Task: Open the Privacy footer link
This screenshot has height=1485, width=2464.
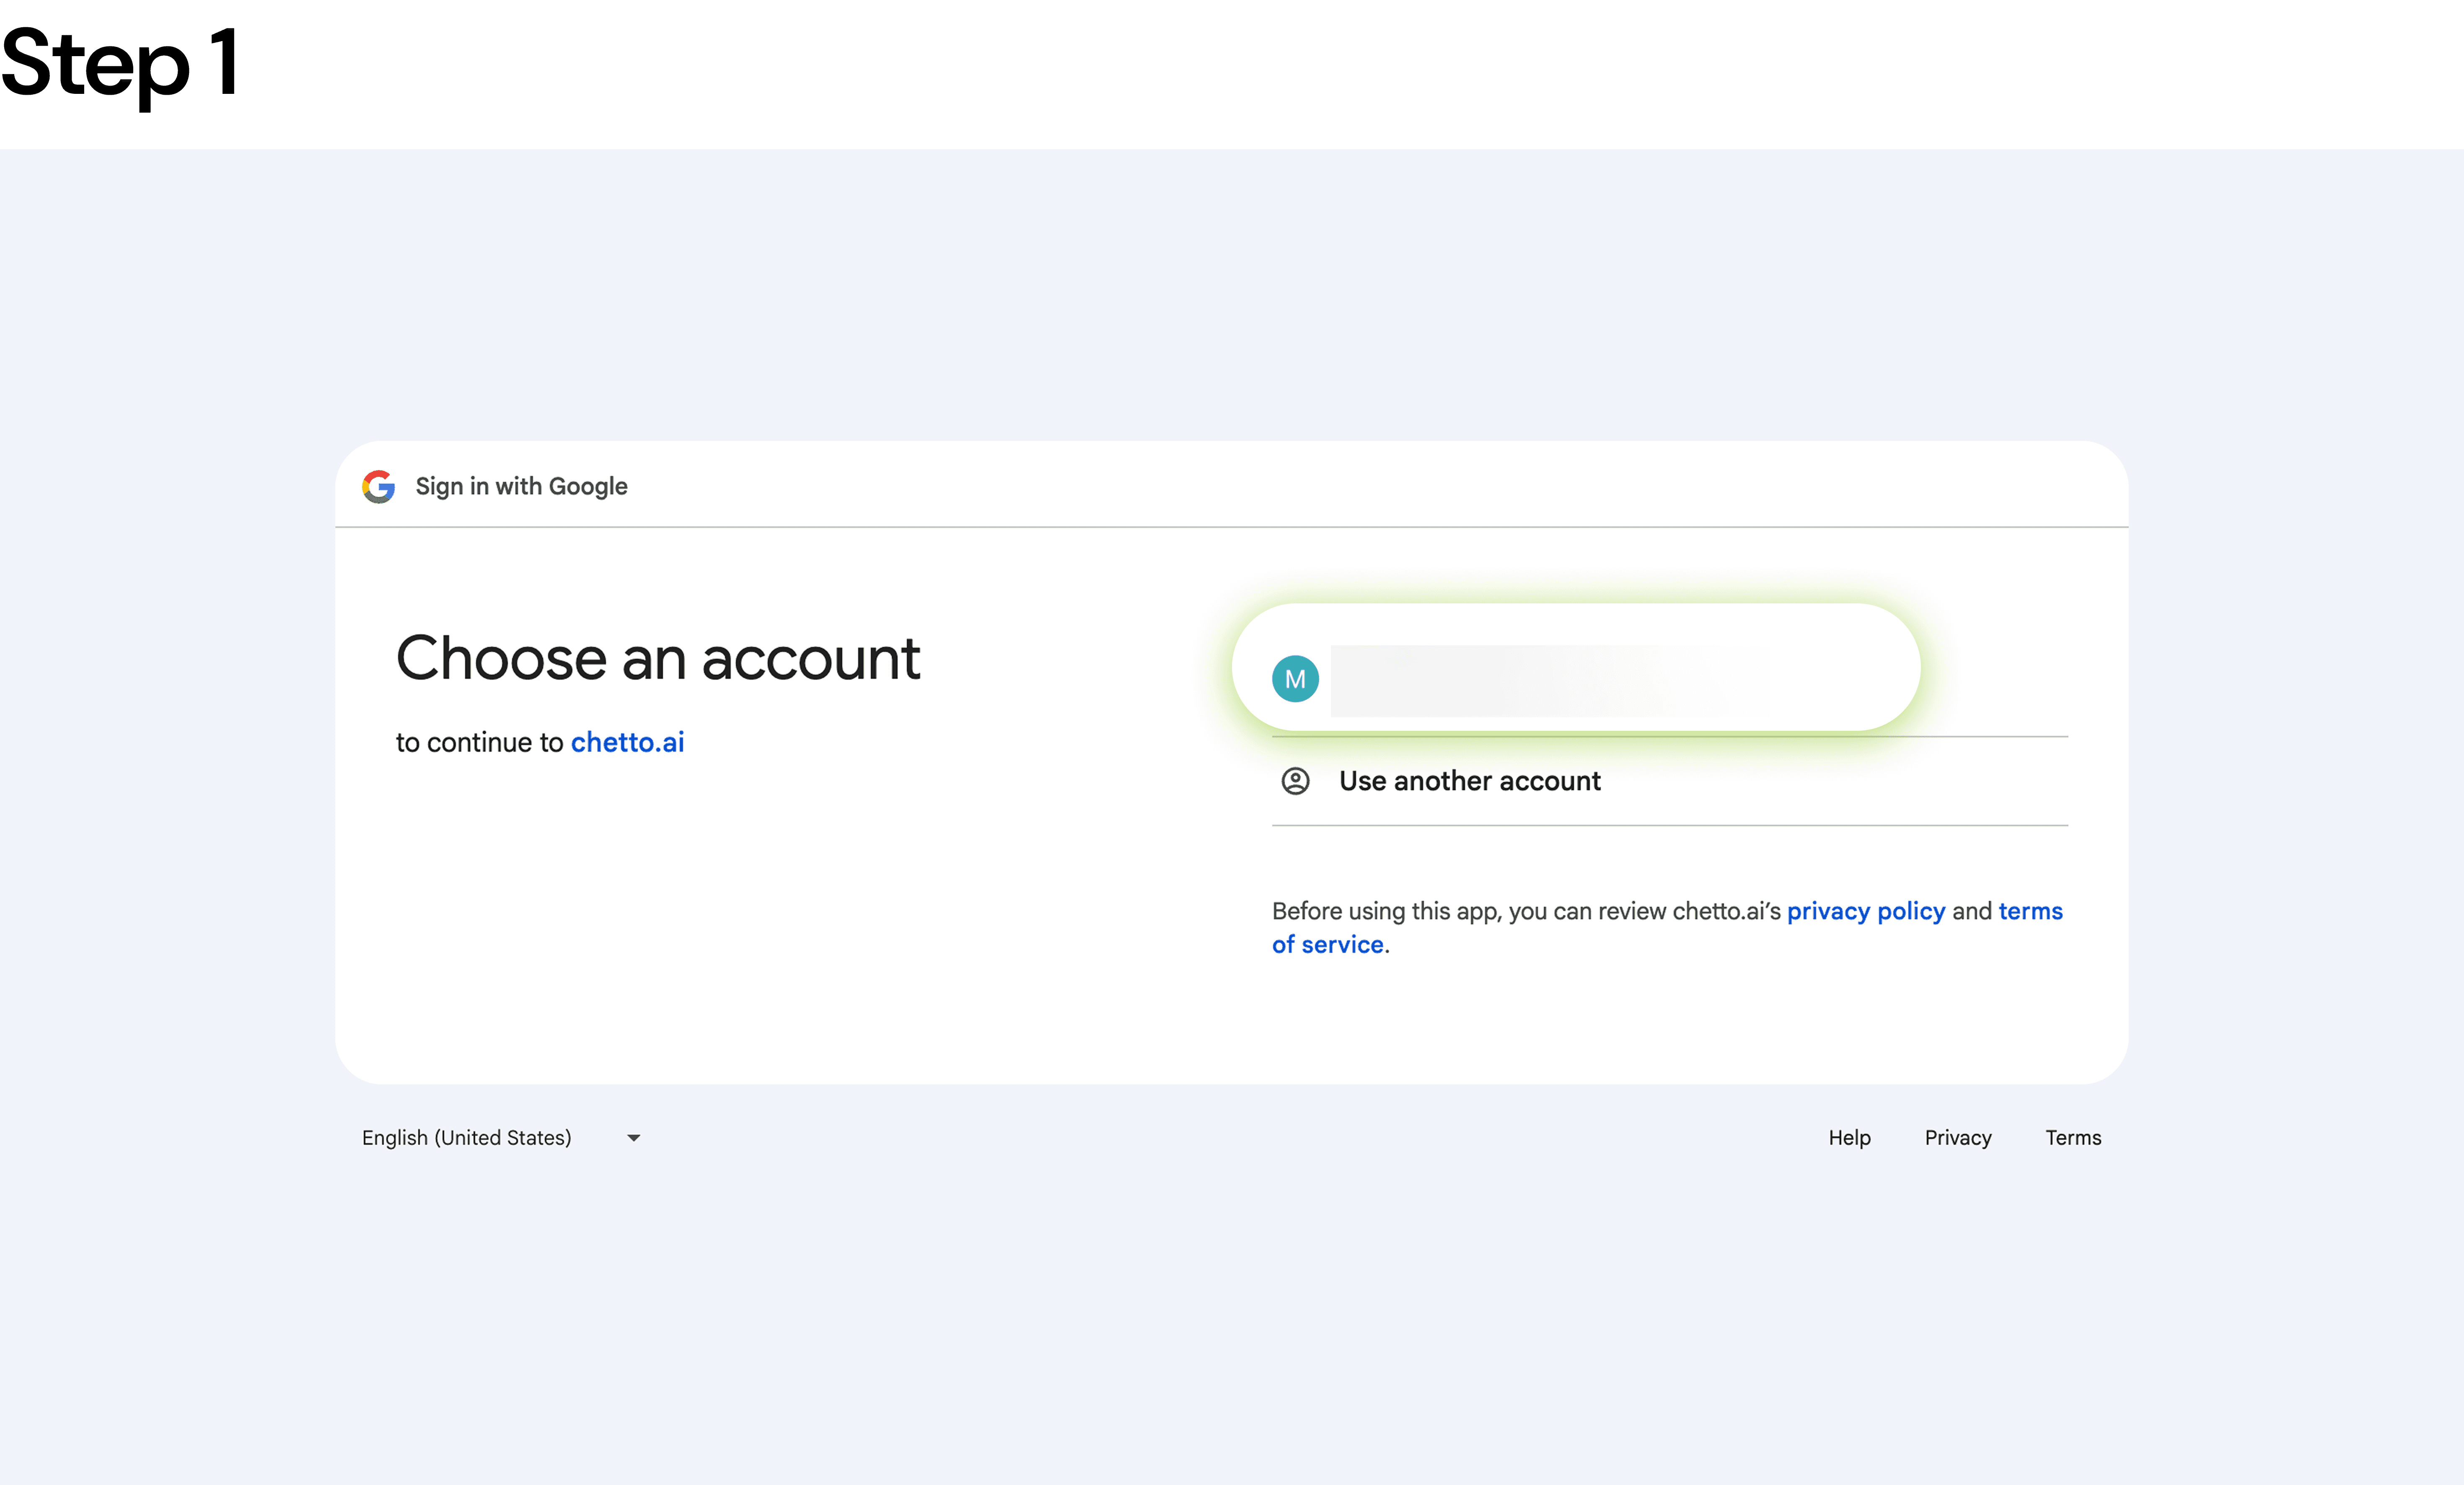Action: point(1957,1138)
